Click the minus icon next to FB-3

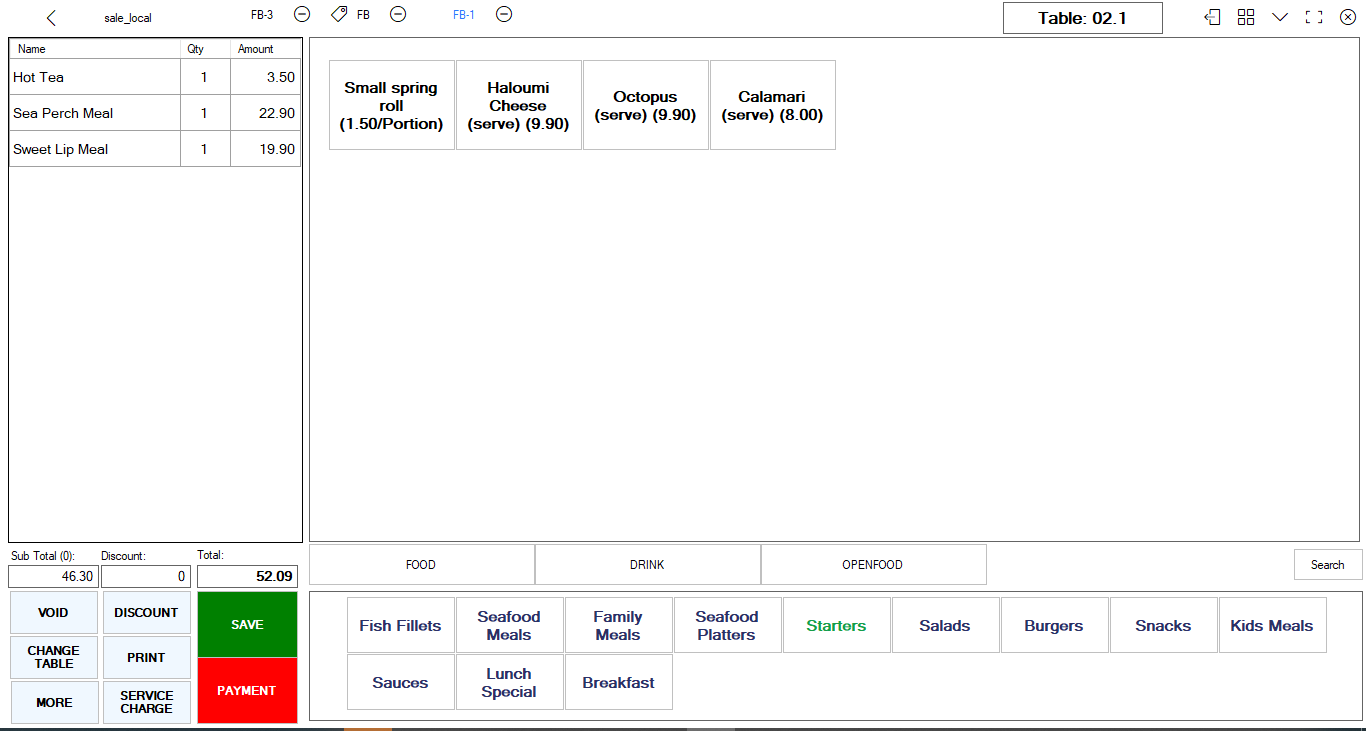tap(302, 14)
